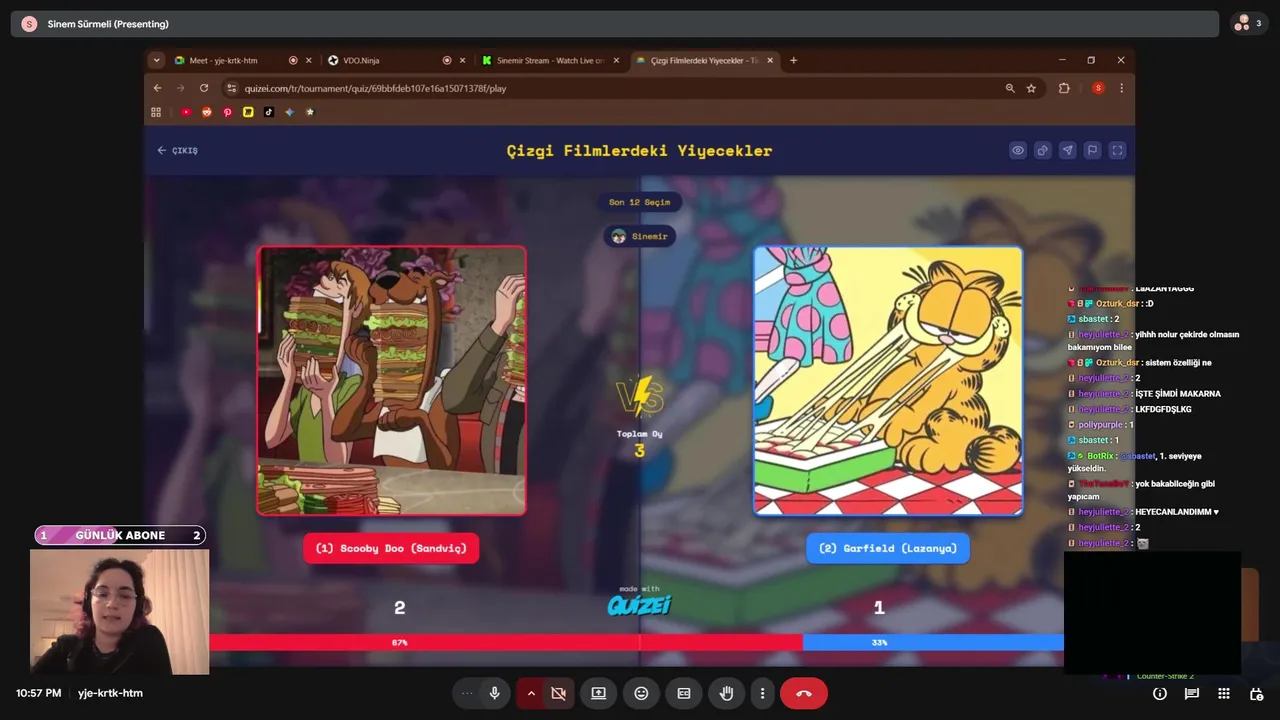Open the Chrome extensions puzzle icon
1280x720 pixels.
[x=1064, y=88]
